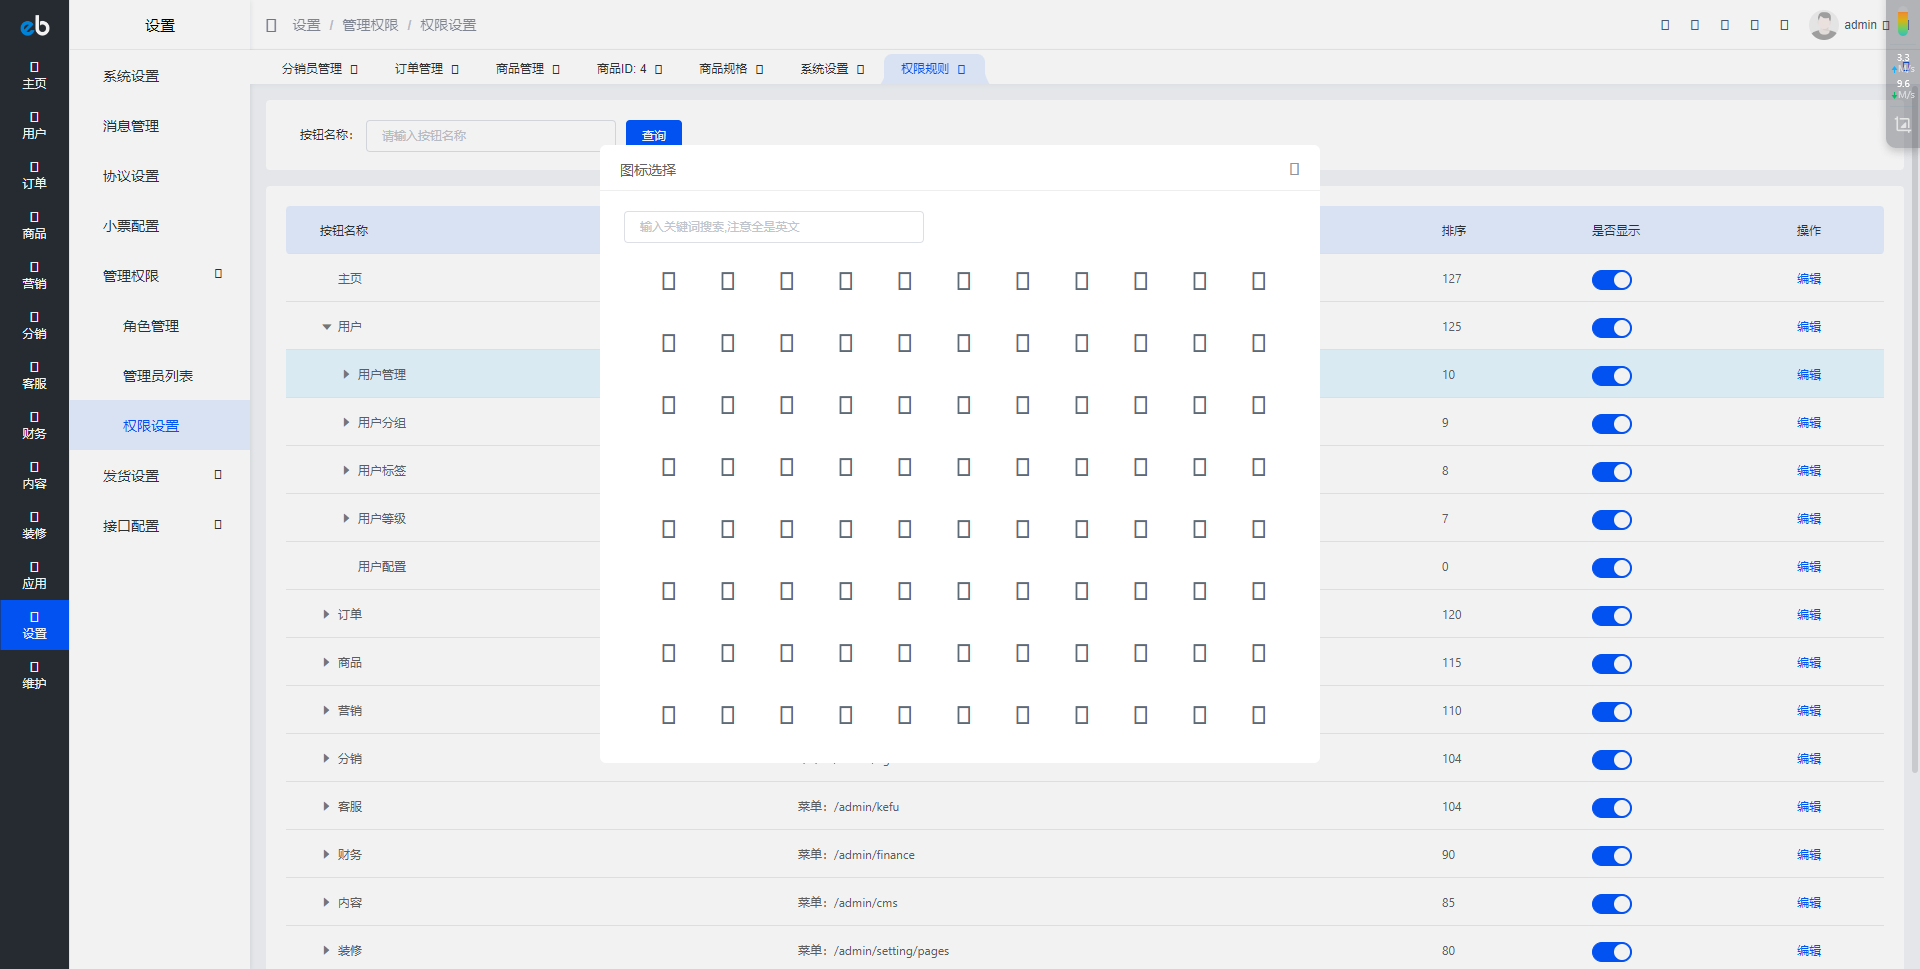Screen dimensions: 1920x969
Task: Switch to 财务 in the sidebar
Action: pyautogui.click(x=34, y=425)
